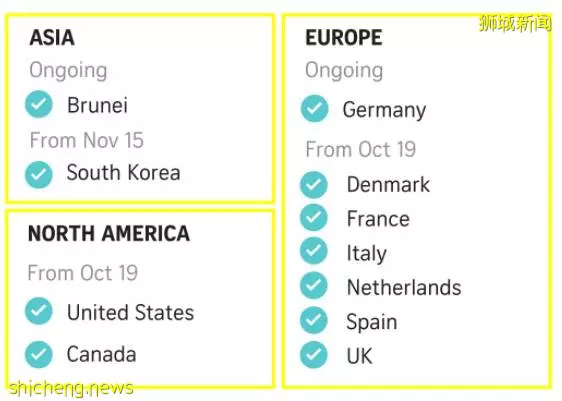Click the checkmark icon beside Brunei
Image resolution: width=562 pixels, height=401 pixels.
point(39,104)
